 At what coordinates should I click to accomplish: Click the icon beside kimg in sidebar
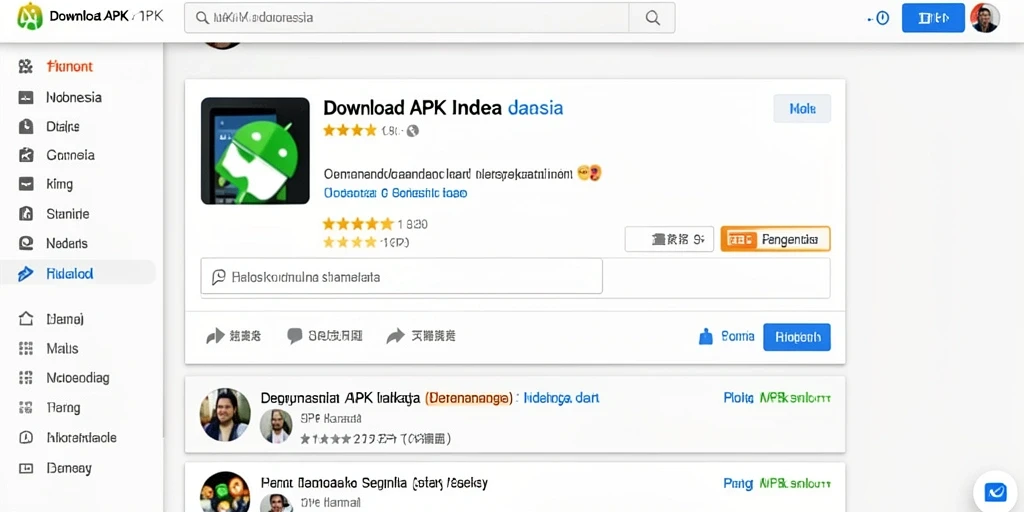25,184
